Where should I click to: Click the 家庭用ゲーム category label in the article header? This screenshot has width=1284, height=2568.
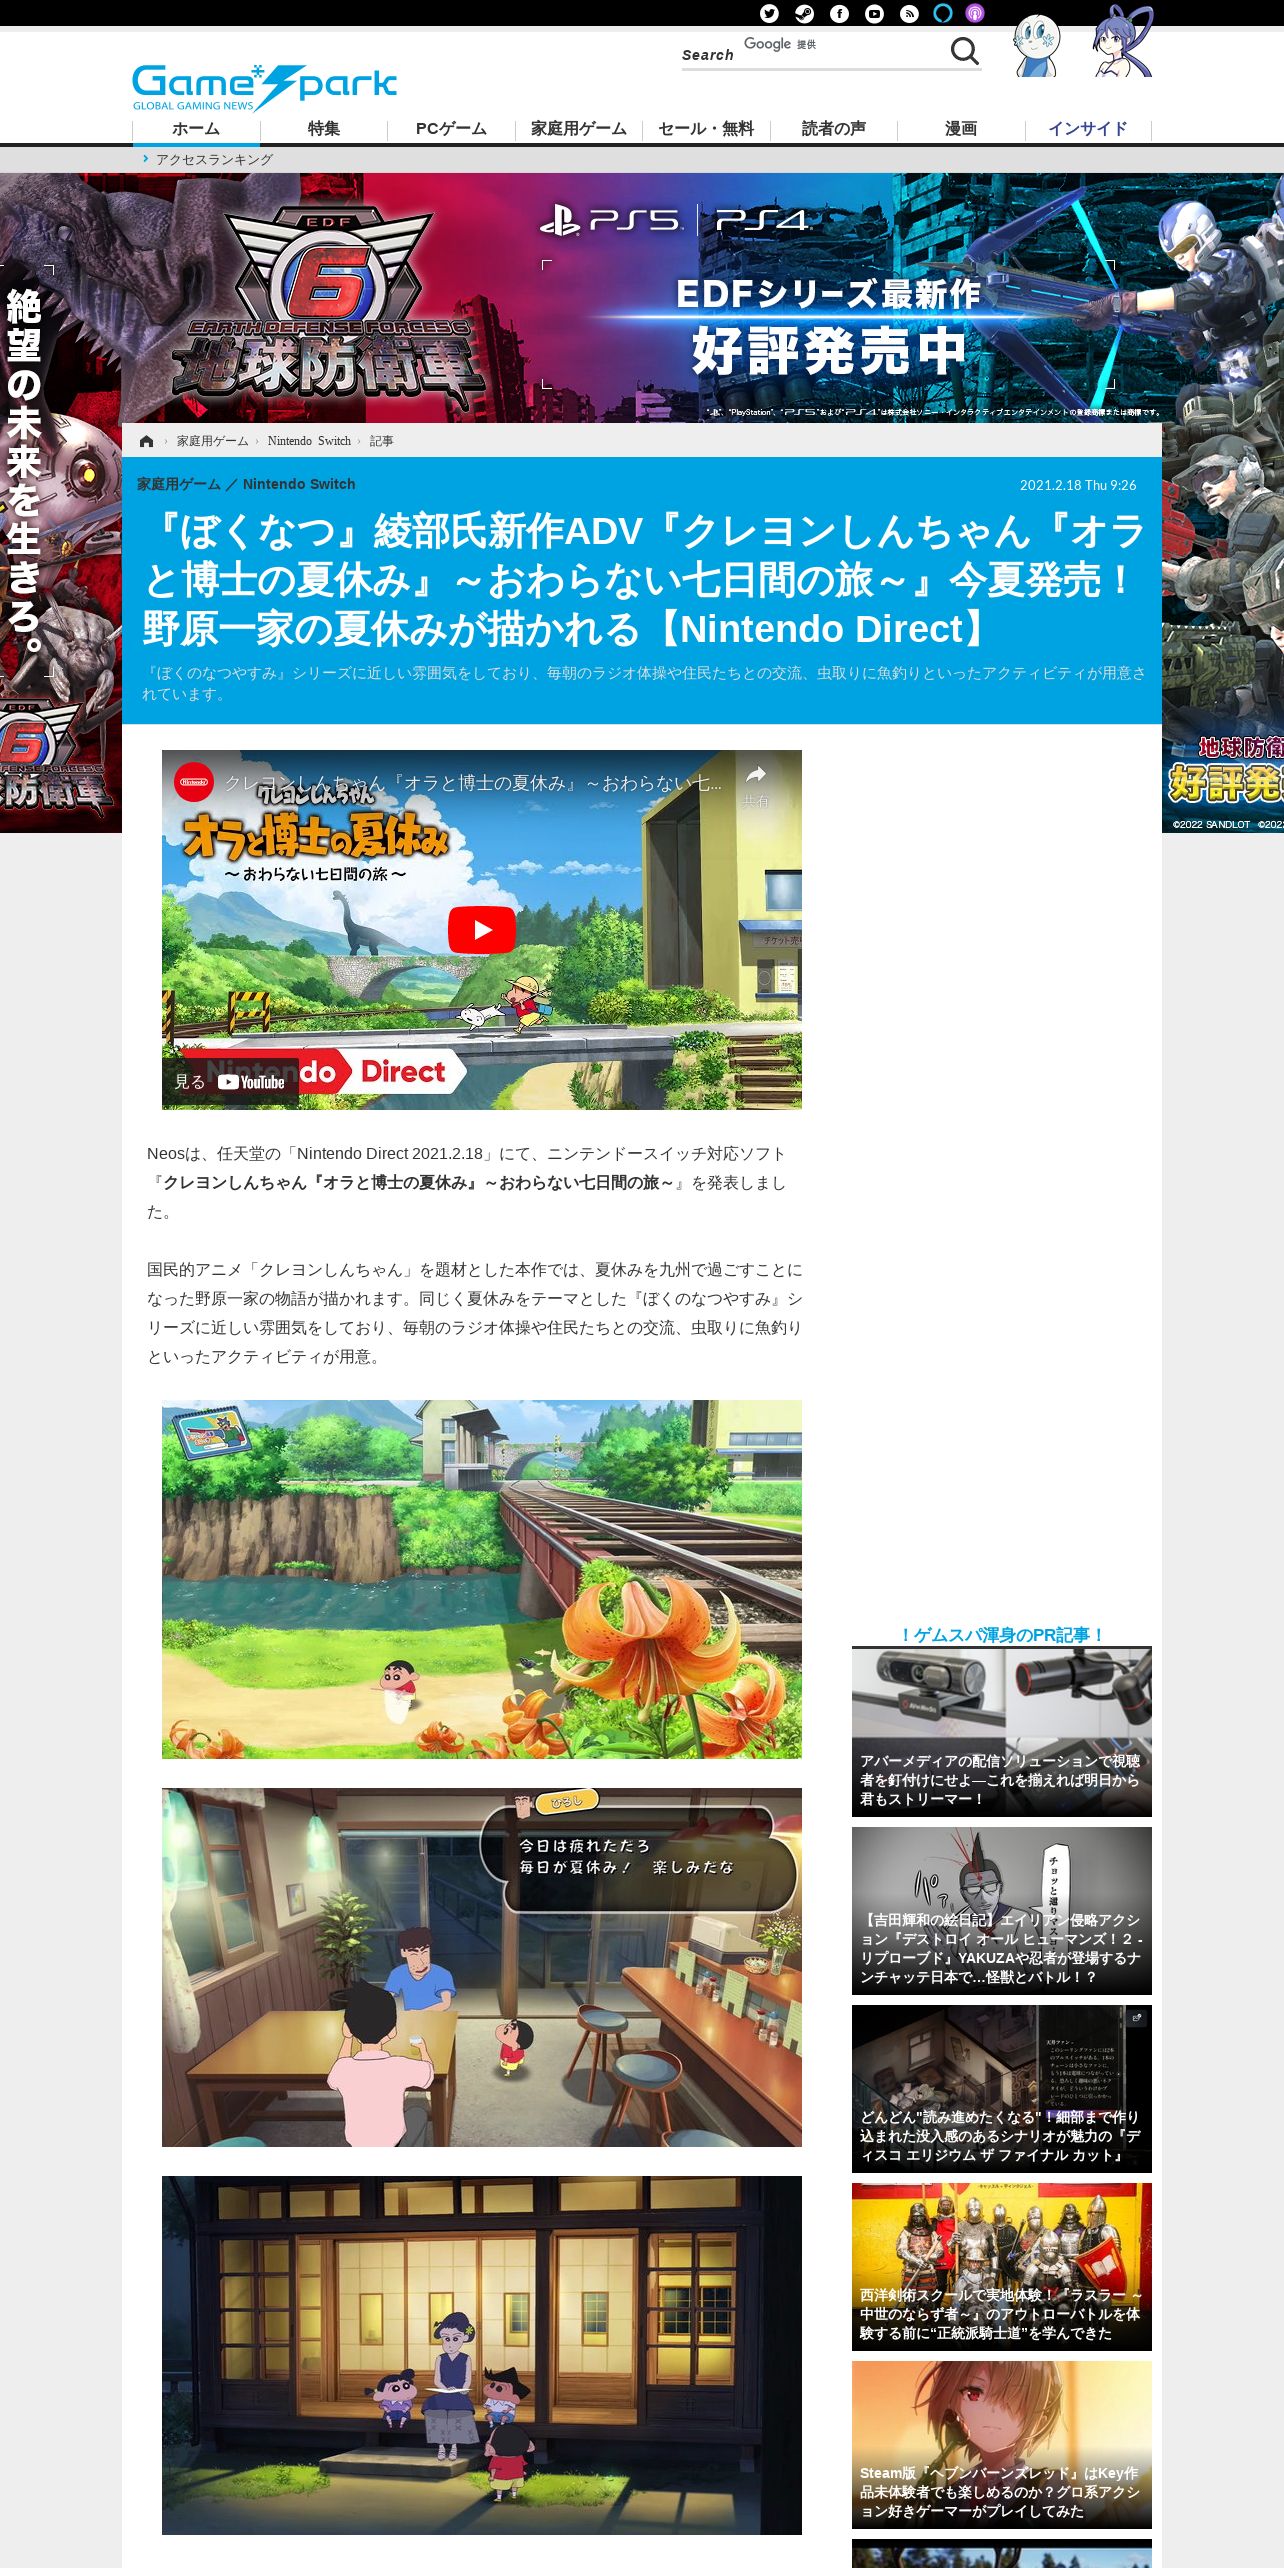click(x=179, y=484)
